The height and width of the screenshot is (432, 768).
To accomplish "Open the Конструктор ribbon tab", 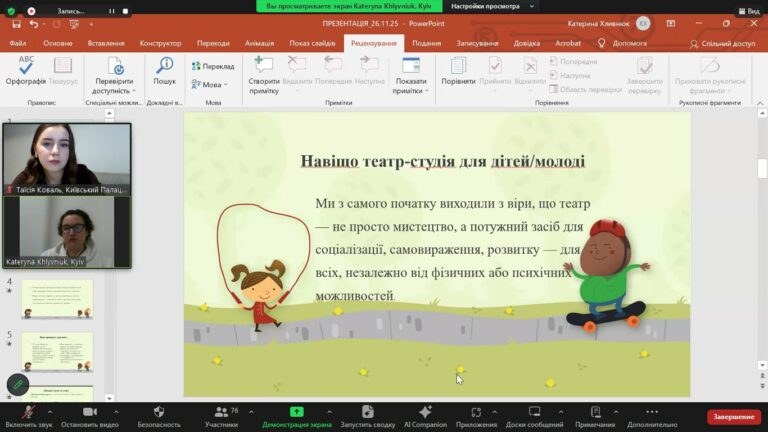I will [x=160, y=43].
